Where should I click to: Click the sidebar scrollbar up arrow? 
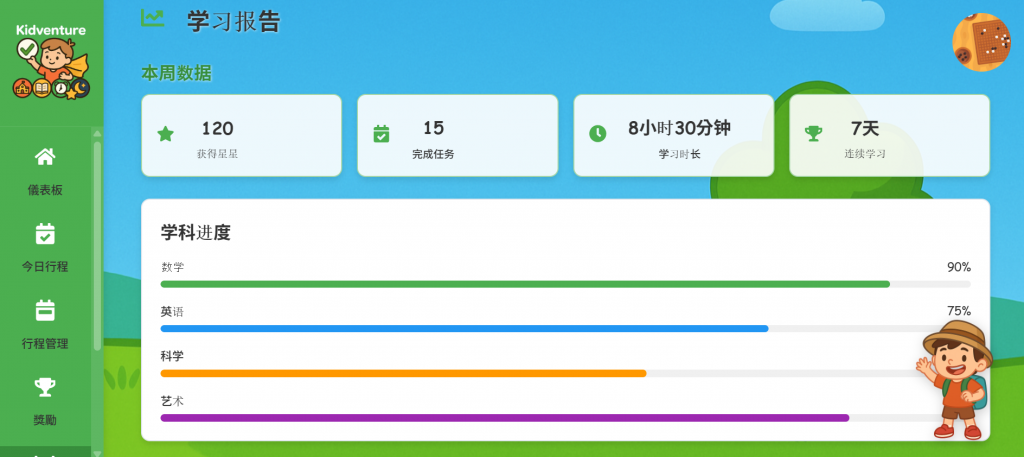pos(97,133)
